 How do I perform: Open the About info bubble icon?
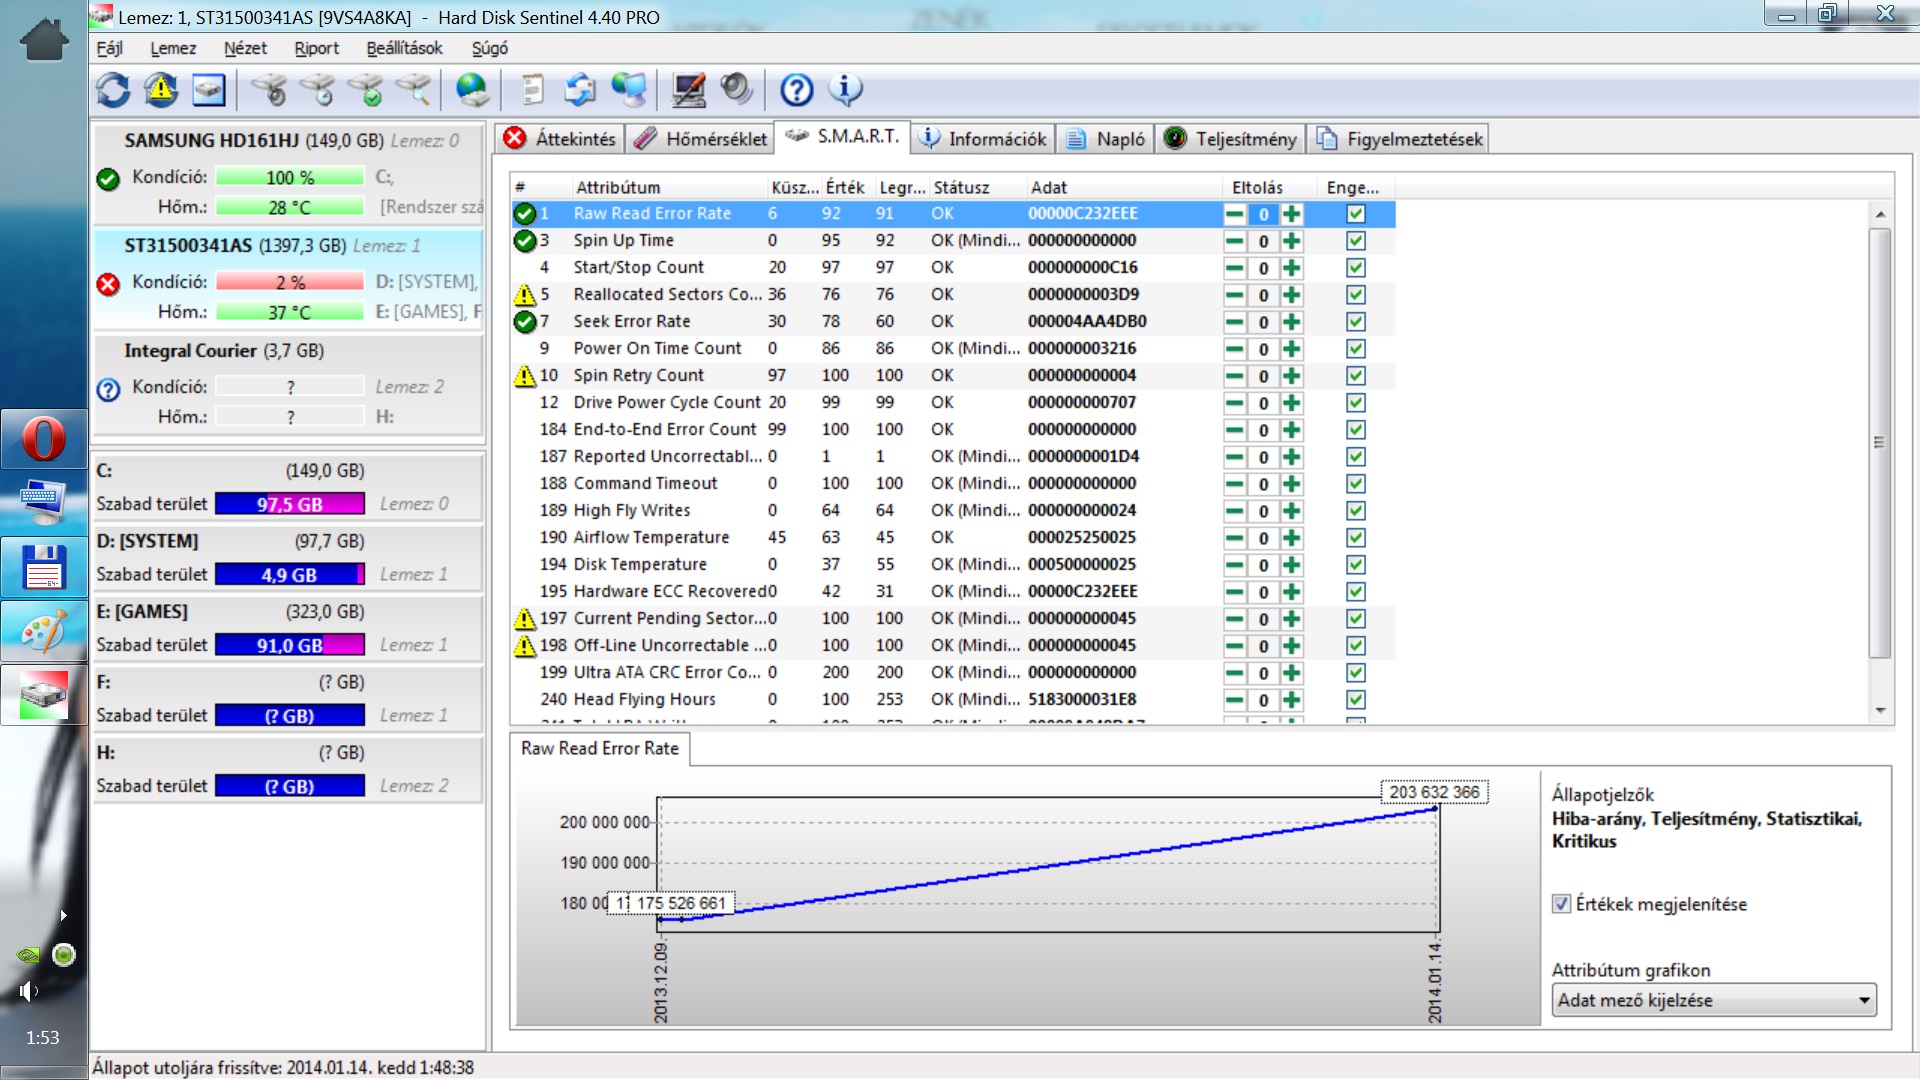pyautogui.click(x=846, y=90)
